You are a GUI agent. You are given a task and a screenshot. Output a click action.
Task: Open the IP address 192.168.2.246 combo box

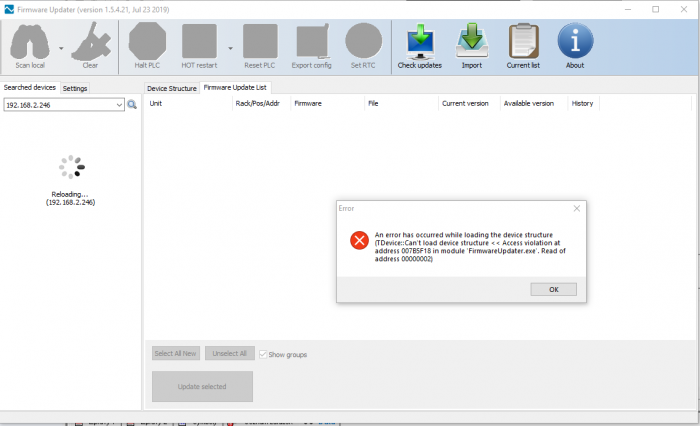click(63, 104)
